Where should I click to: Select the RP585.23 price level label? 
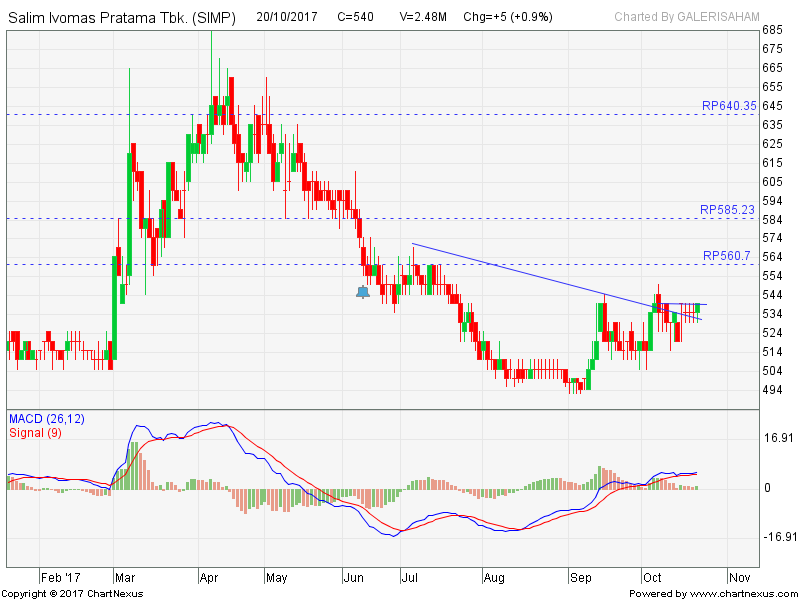tap(728, 210)
